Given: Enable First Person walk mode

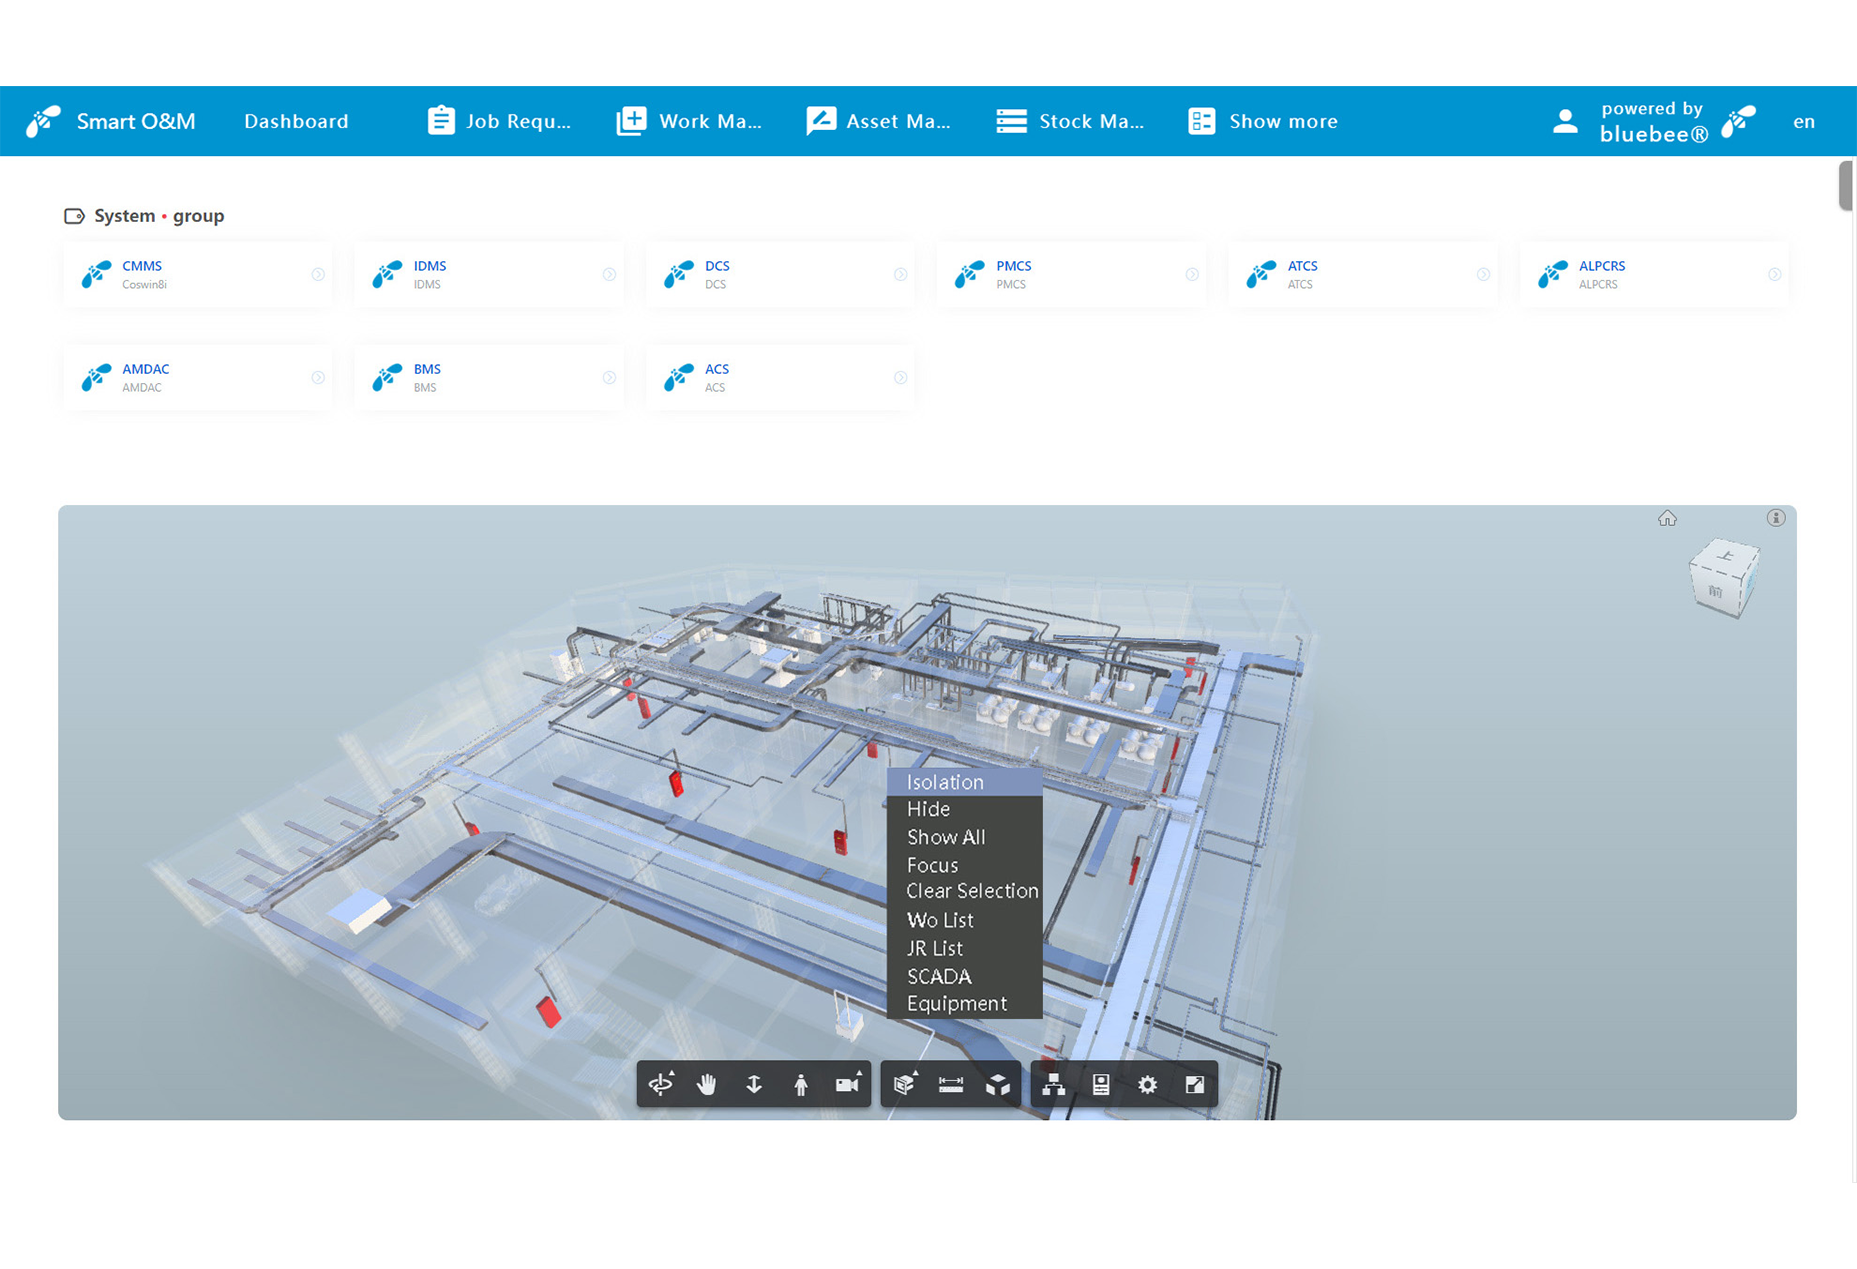Looking at the screenshot, I should (801, 1084).
